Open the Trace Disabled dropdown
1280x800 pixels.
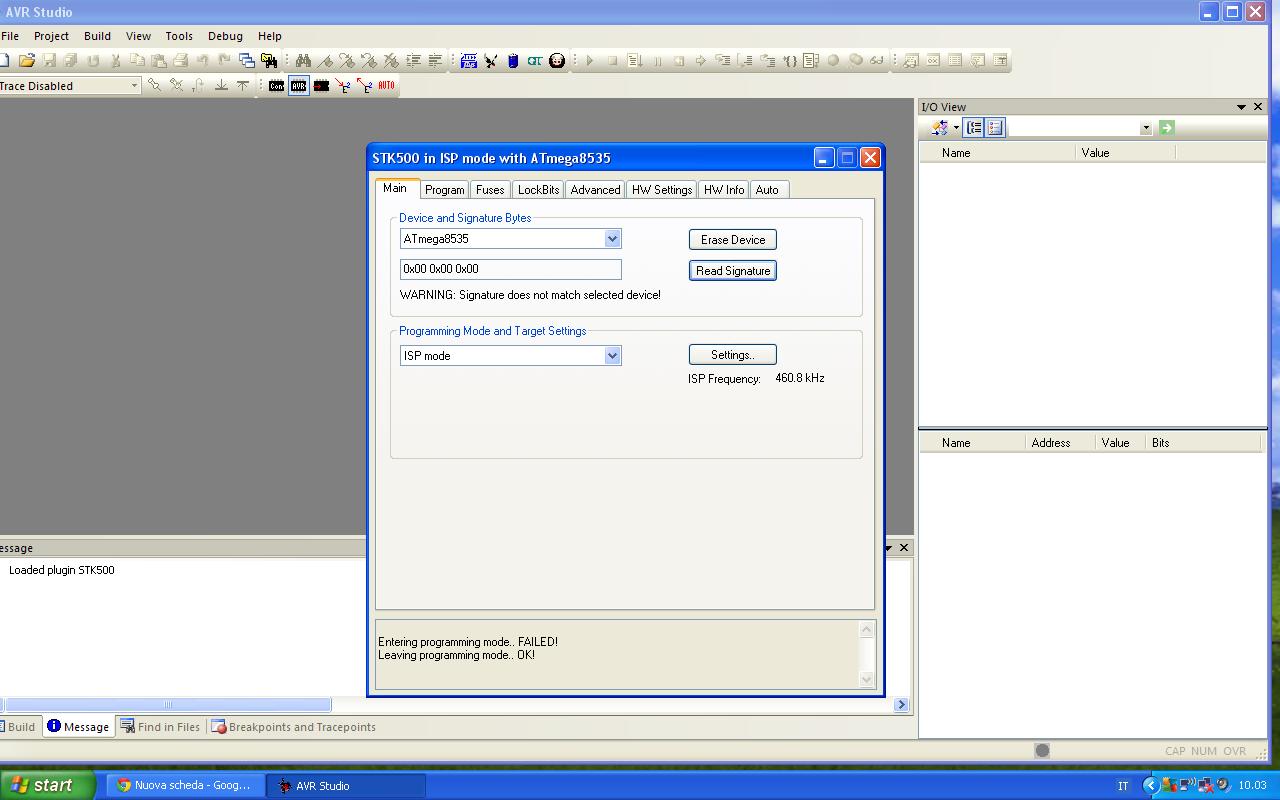[x=134, y=86]
